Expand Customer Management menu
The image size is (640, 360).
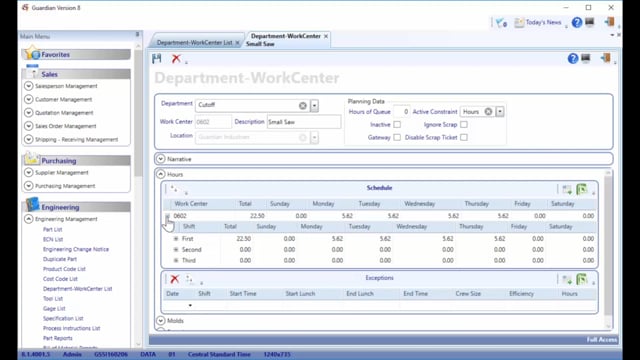click(29, 99)
